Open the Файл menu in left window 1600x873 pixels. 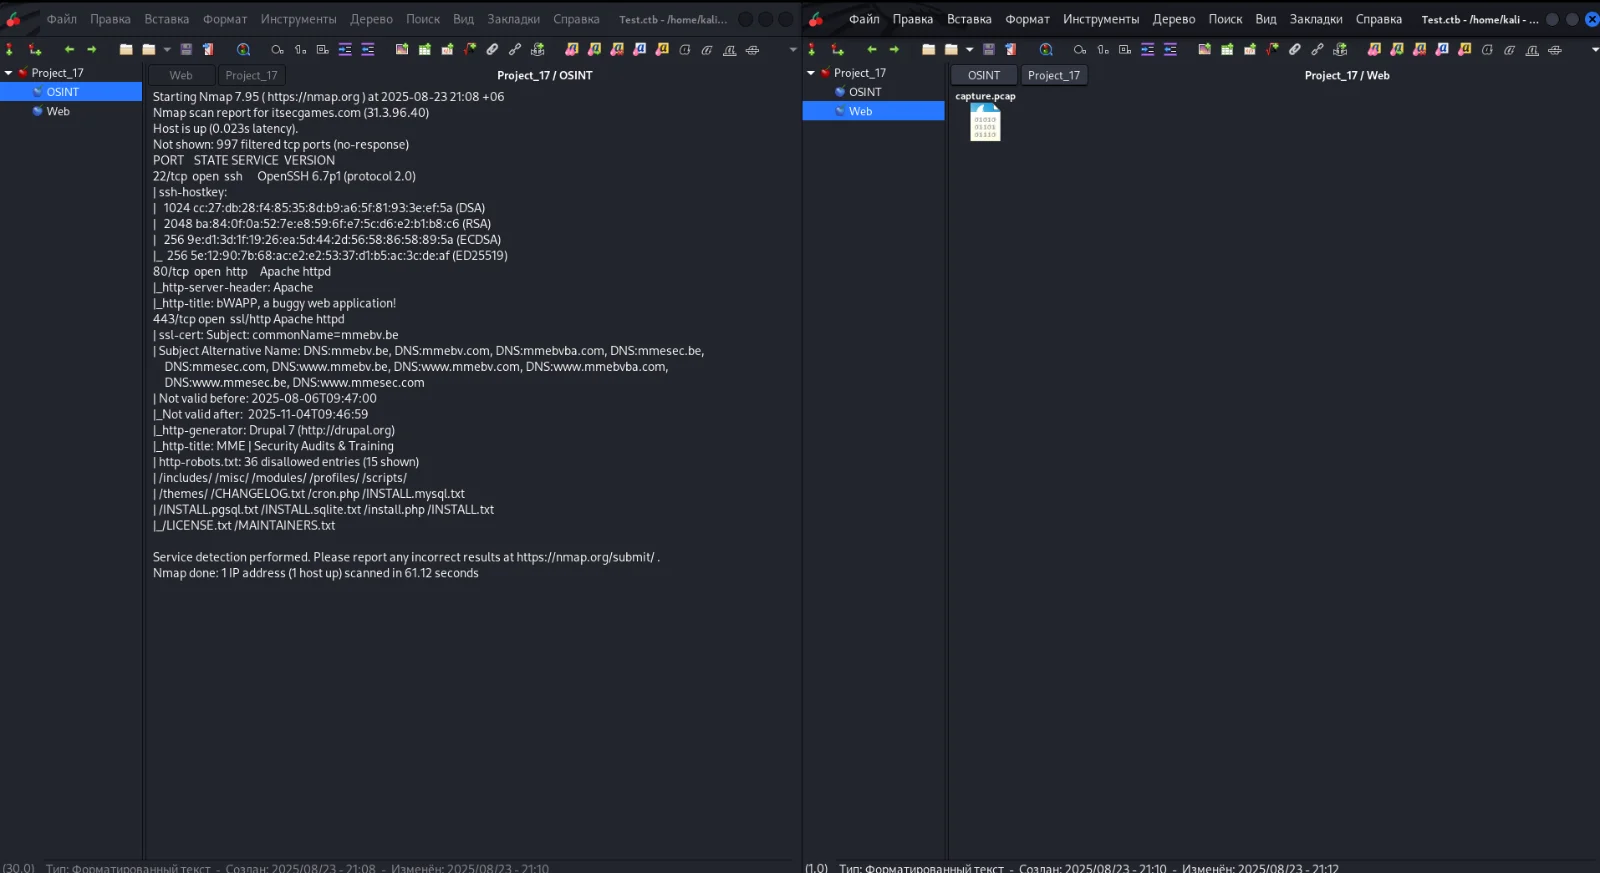tap(62, 19)
